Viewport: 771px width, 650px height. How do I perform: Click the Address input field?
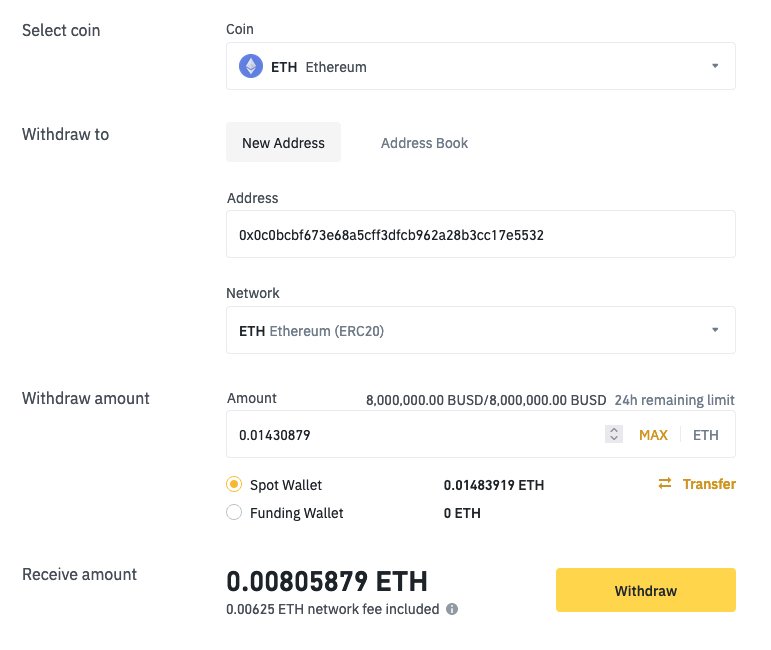(480, 235)
